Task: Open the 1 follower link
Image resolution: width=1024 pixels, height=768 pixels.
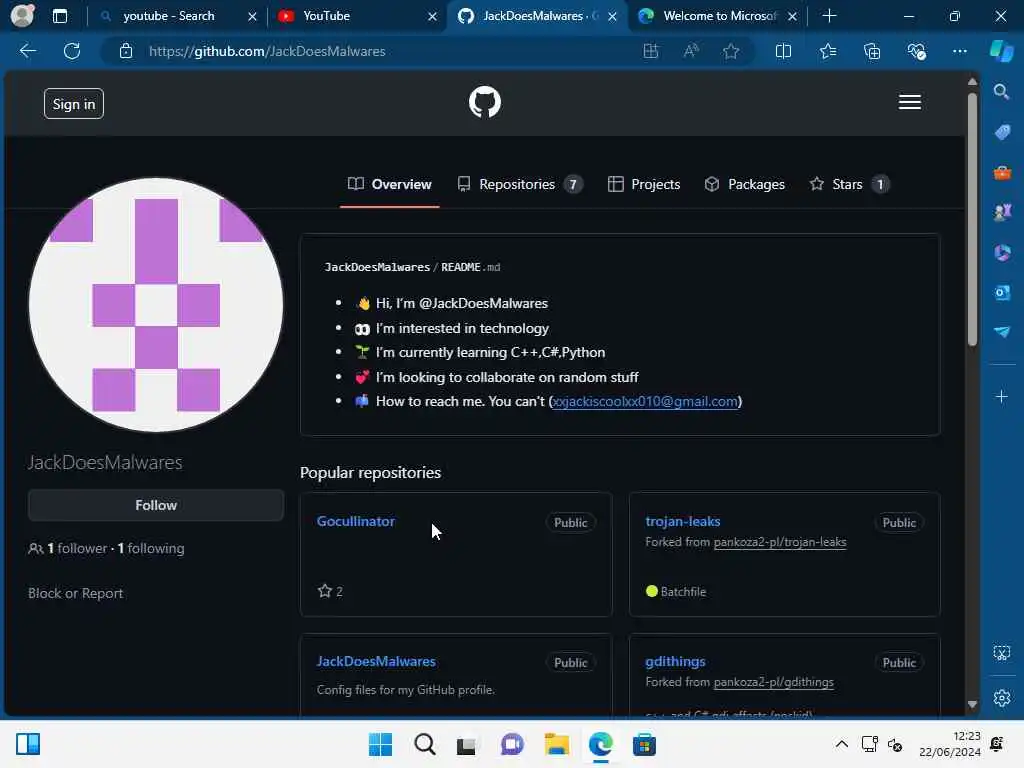Action: [76, 548]
